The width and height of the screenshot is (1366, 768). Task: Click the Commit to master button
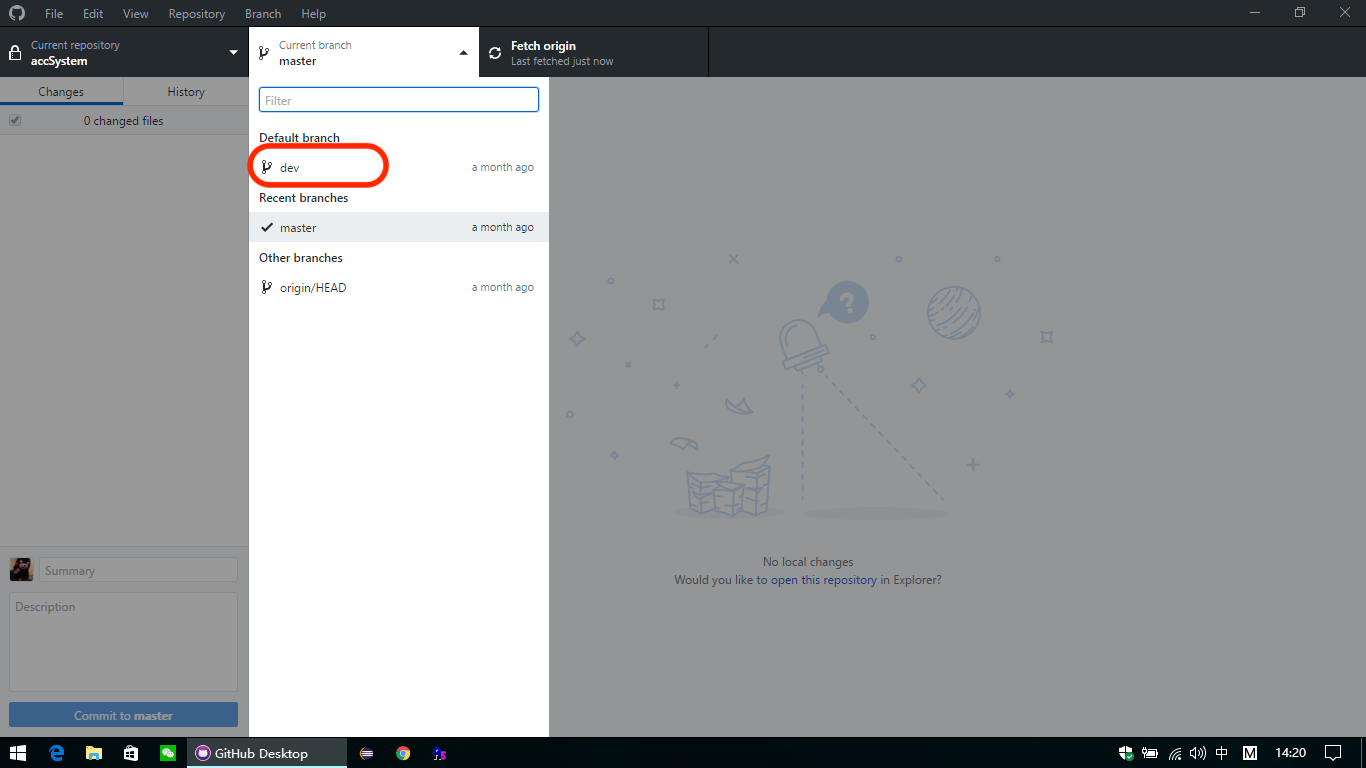click(x=124, y=715)
